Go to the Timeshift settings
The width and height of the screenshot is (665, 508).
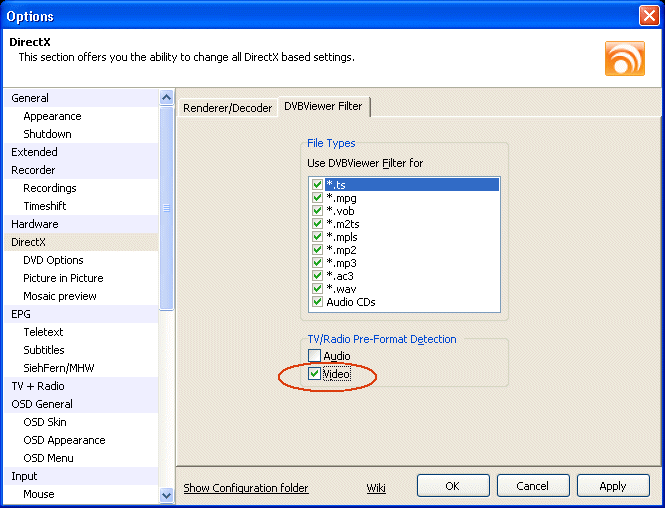[x=45, y=206]
